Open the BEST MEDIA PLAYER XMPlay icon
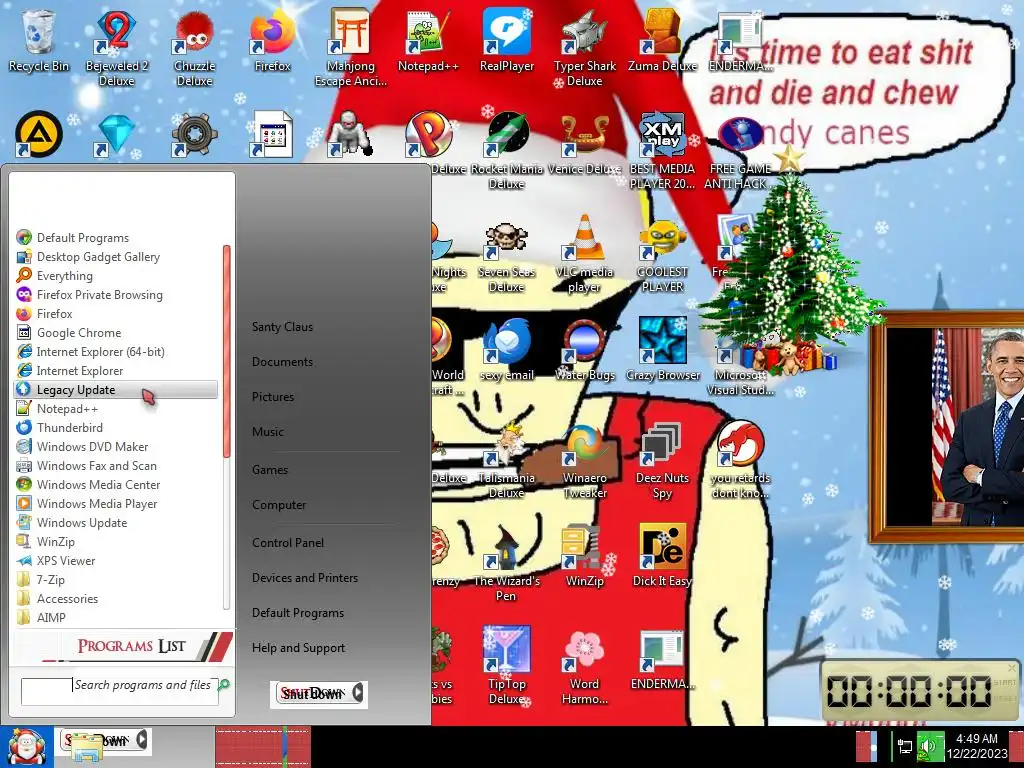 662,152
